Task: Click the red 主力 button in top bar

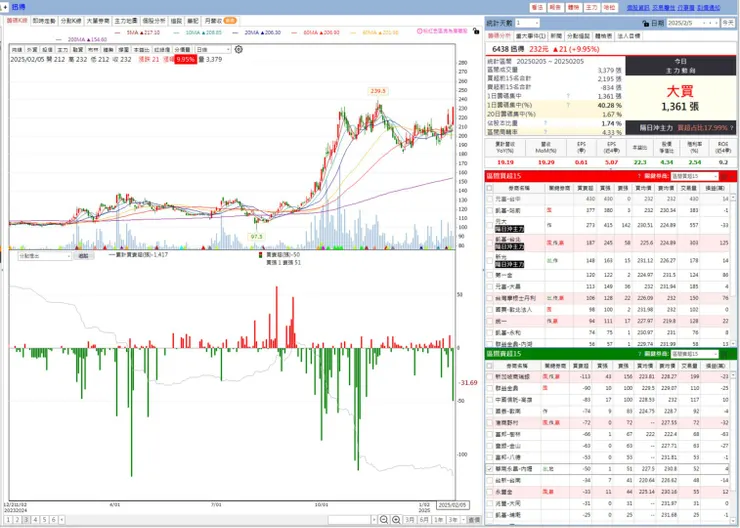Action: pyautogui.click(x=592, y=8)
